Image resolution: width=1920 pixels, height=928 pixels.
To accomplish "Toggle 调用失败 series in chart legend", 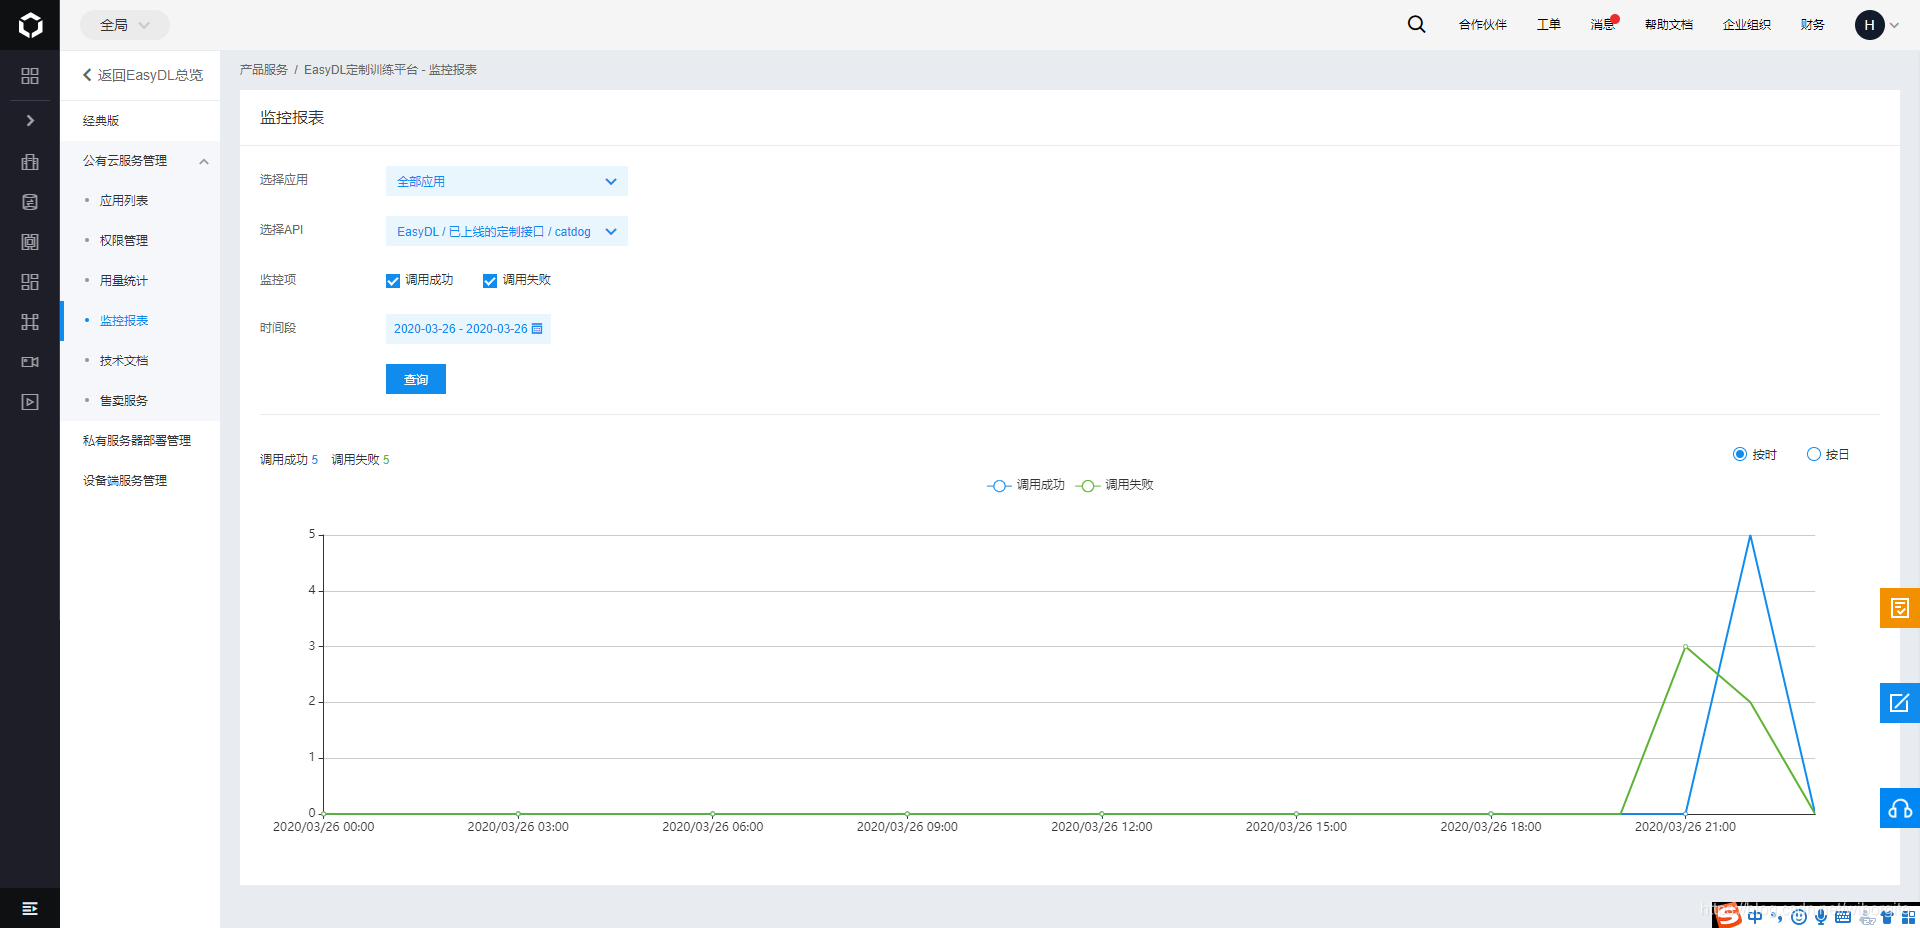I will coord(1115,485).
